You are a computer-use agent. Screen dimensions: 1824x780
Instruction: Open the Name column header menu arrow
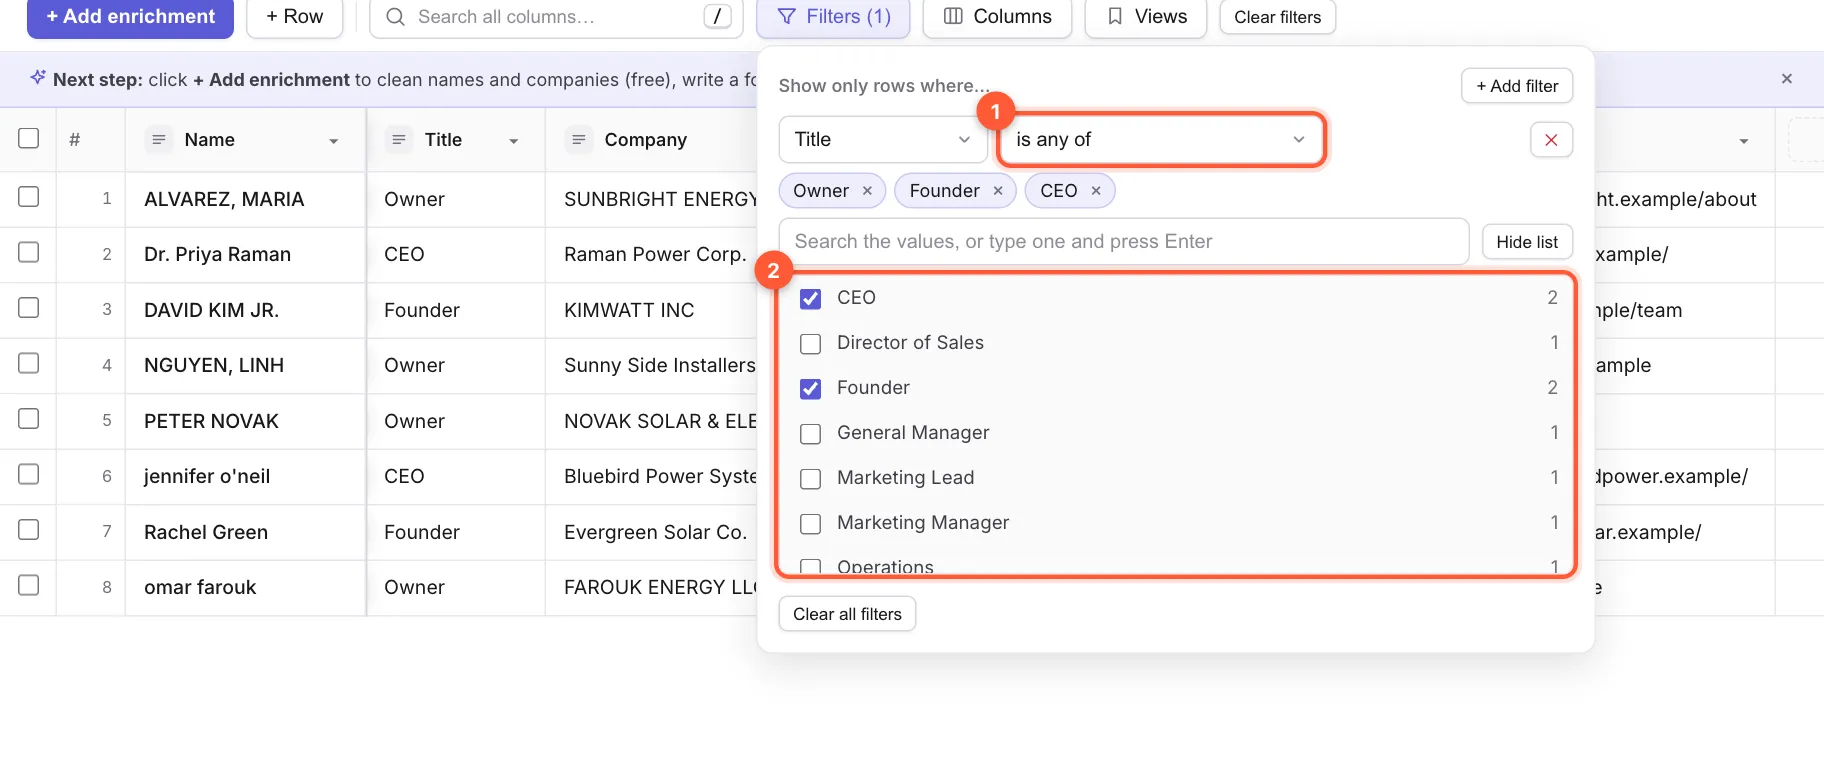334,141
